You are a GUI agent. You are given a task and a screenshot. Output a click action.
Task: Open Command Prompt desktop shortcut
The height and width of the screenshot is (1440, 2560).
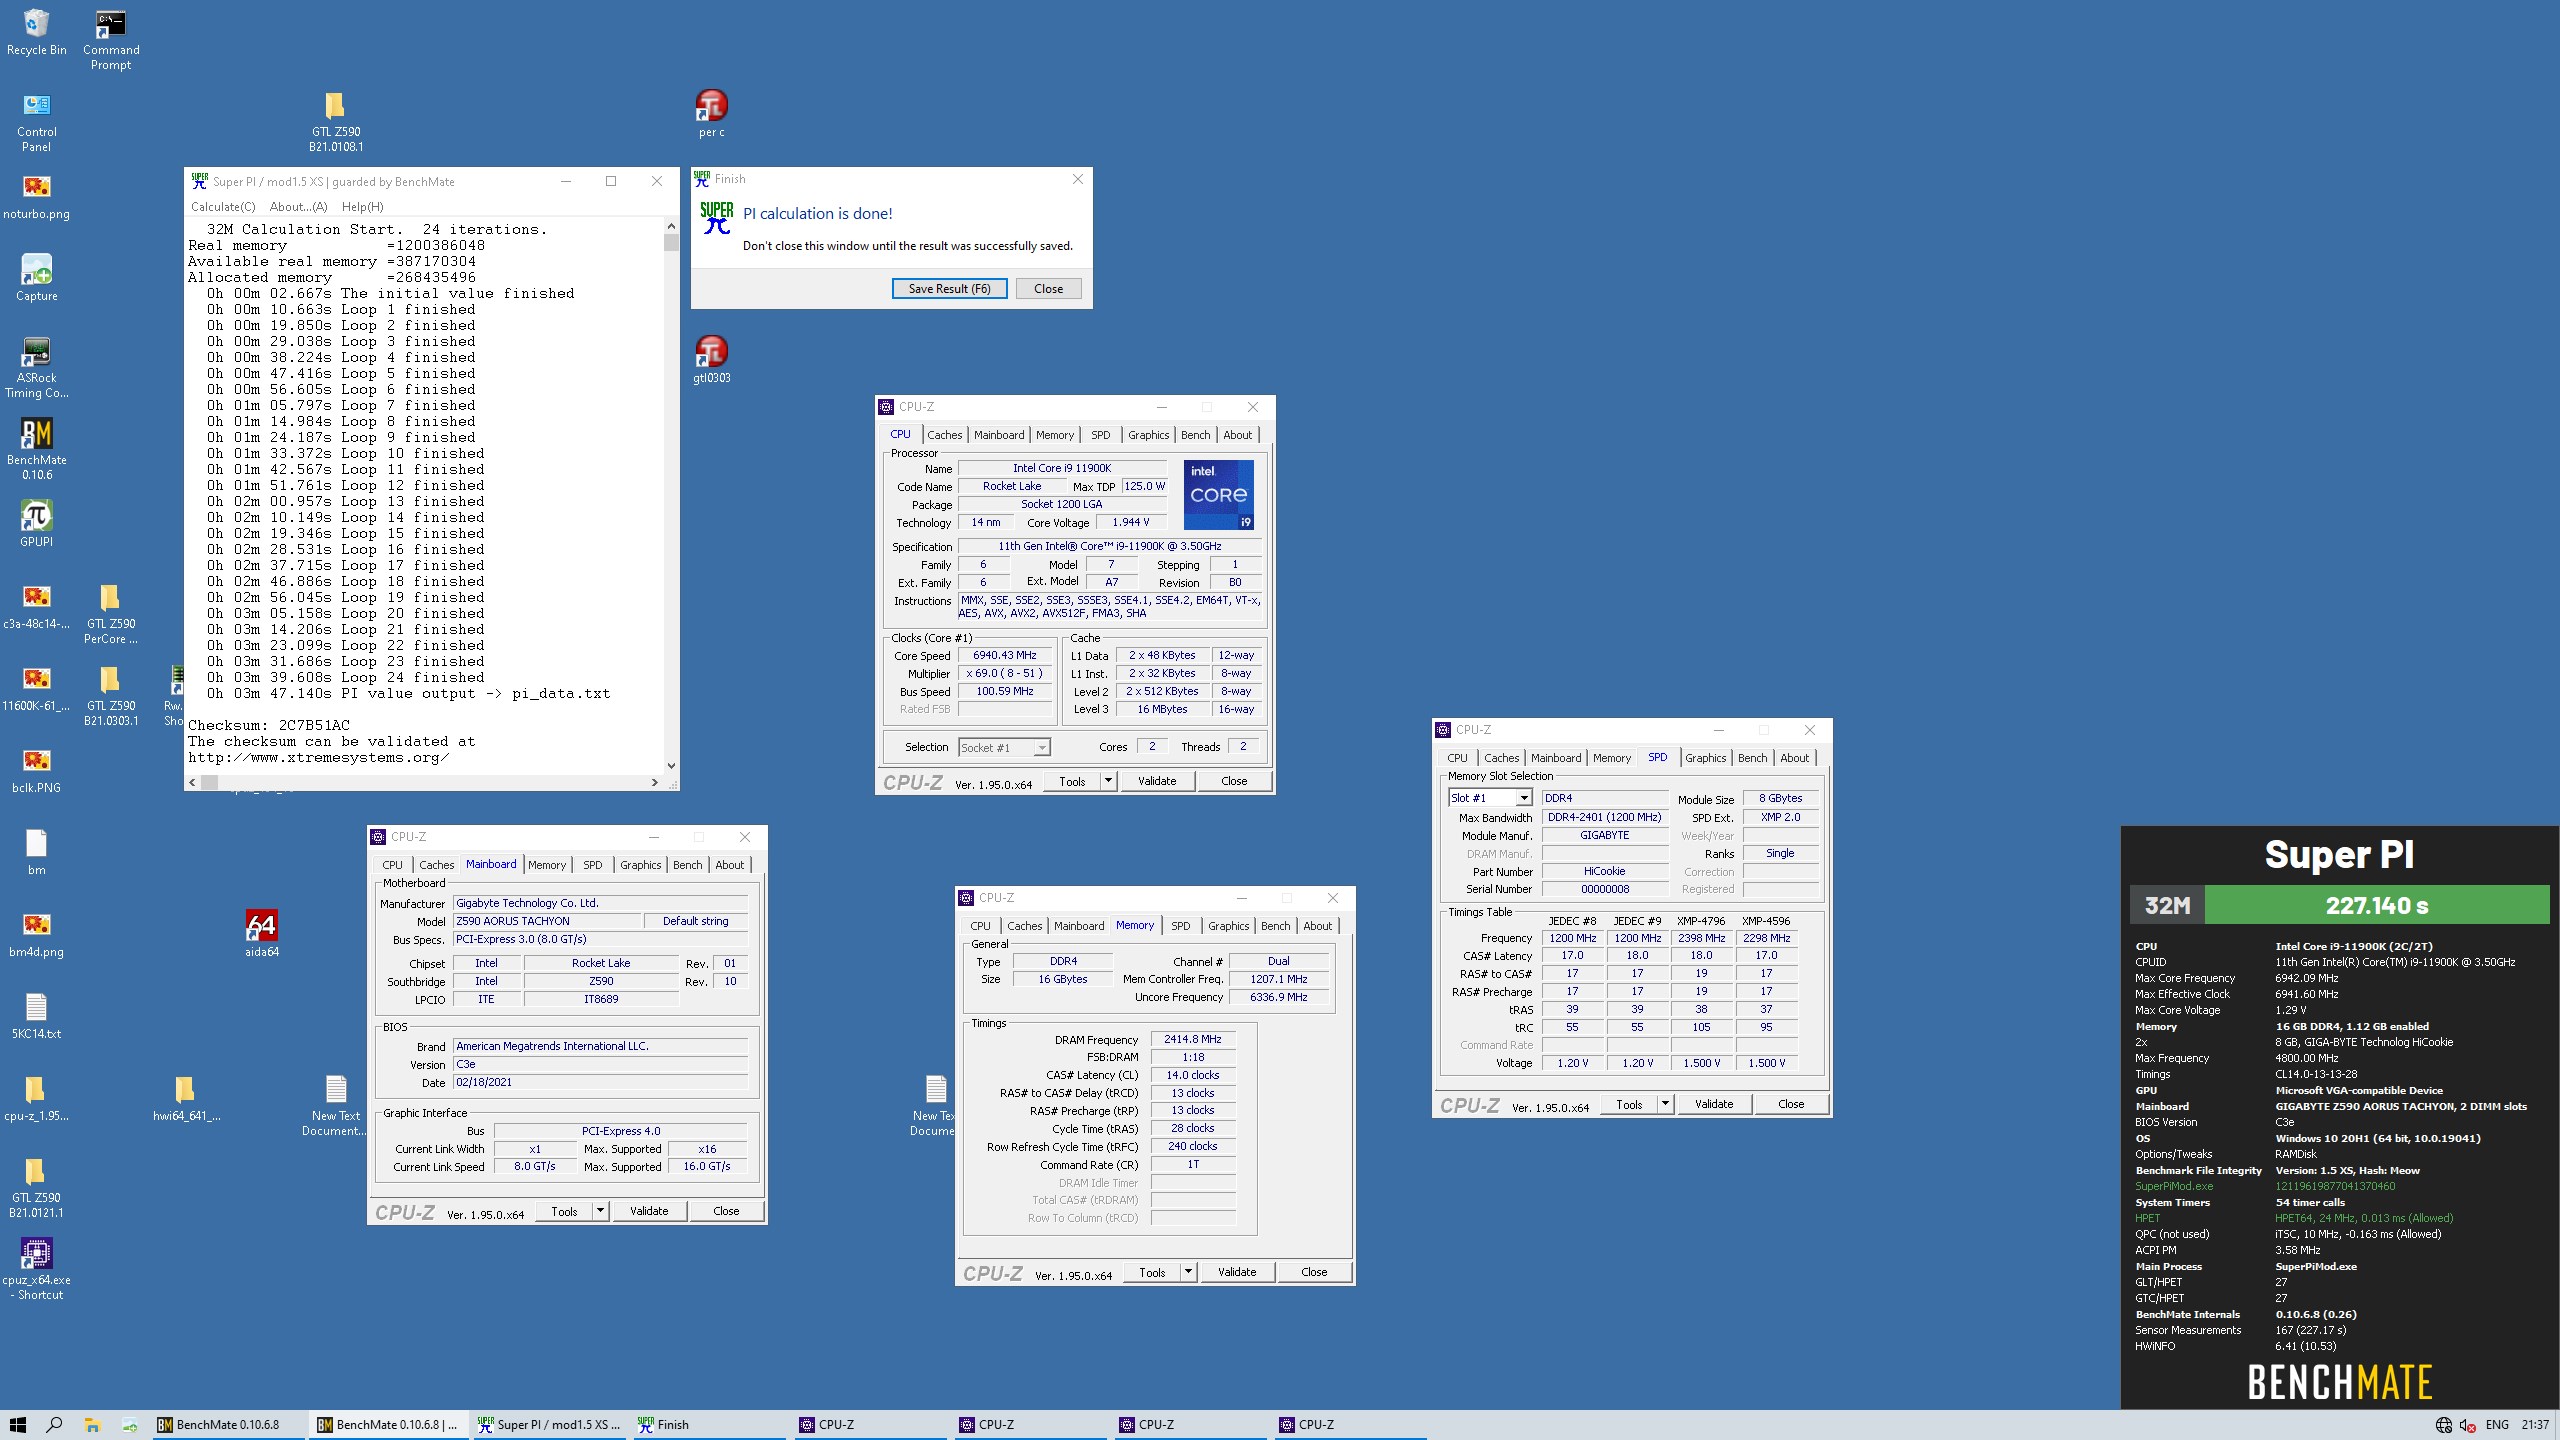point(111,40)
